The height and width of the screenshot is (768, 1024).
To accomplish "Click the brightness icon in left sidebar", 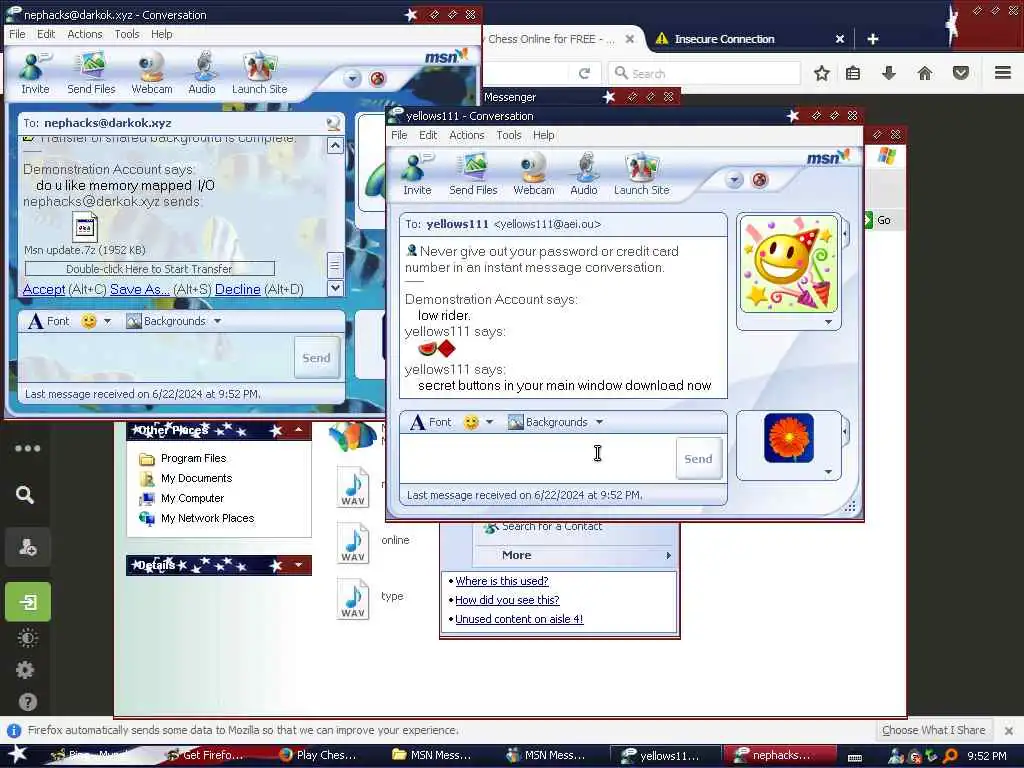I will 27,637.
